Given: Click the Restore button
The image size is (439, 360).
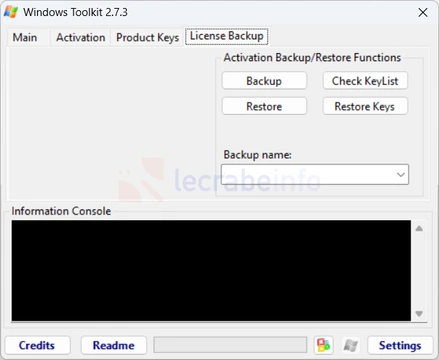Looking at the screenshot, I should click(264, 106).
